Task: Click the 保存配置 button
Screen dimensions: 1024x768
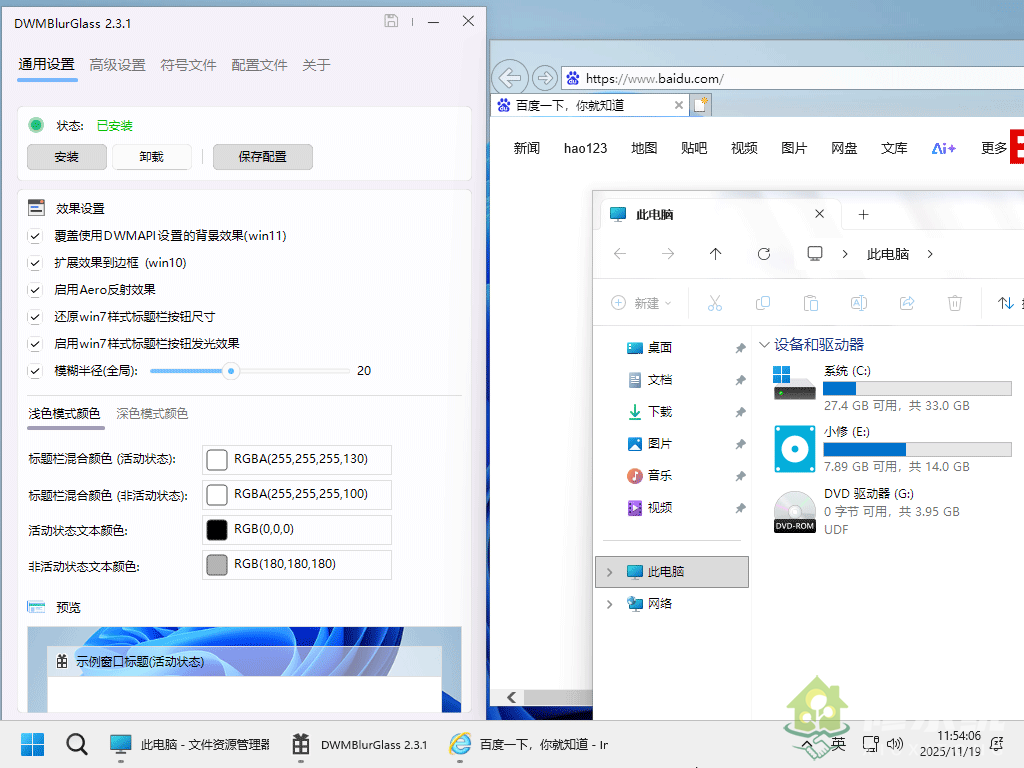Action: (x=262, y=157)
